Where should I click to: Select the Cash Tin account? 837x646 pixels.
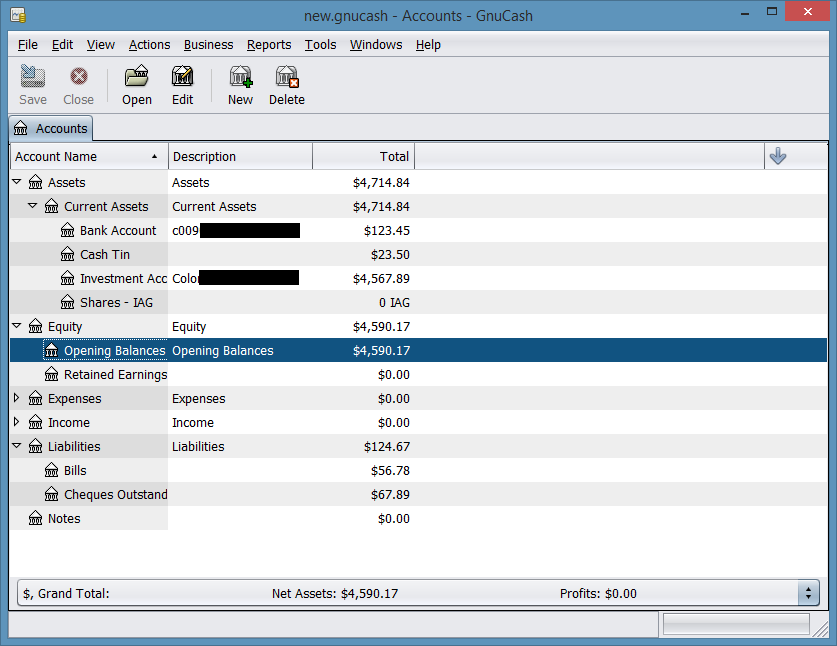(418, 255)
